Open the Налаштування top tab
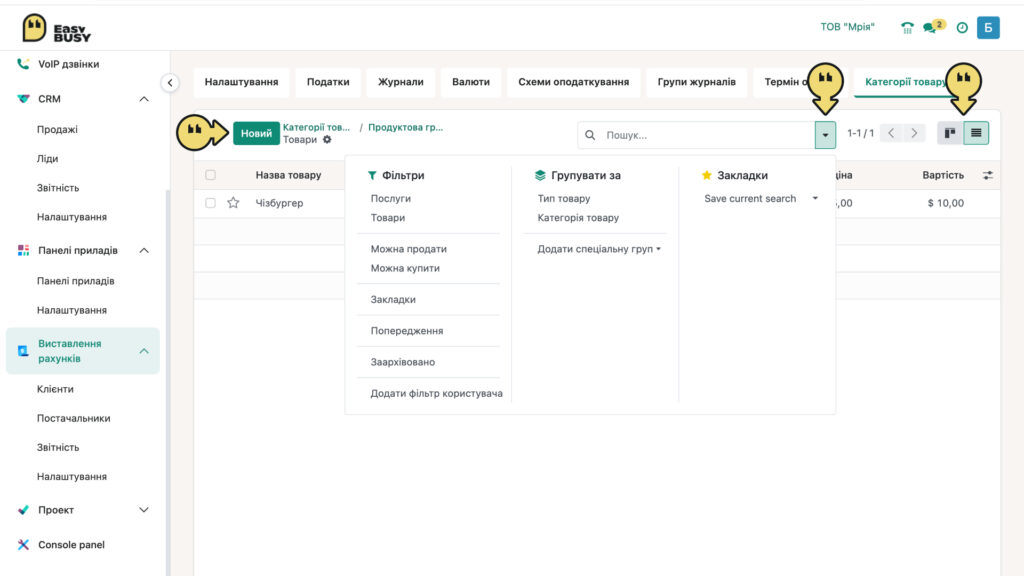 coord(241,82)
